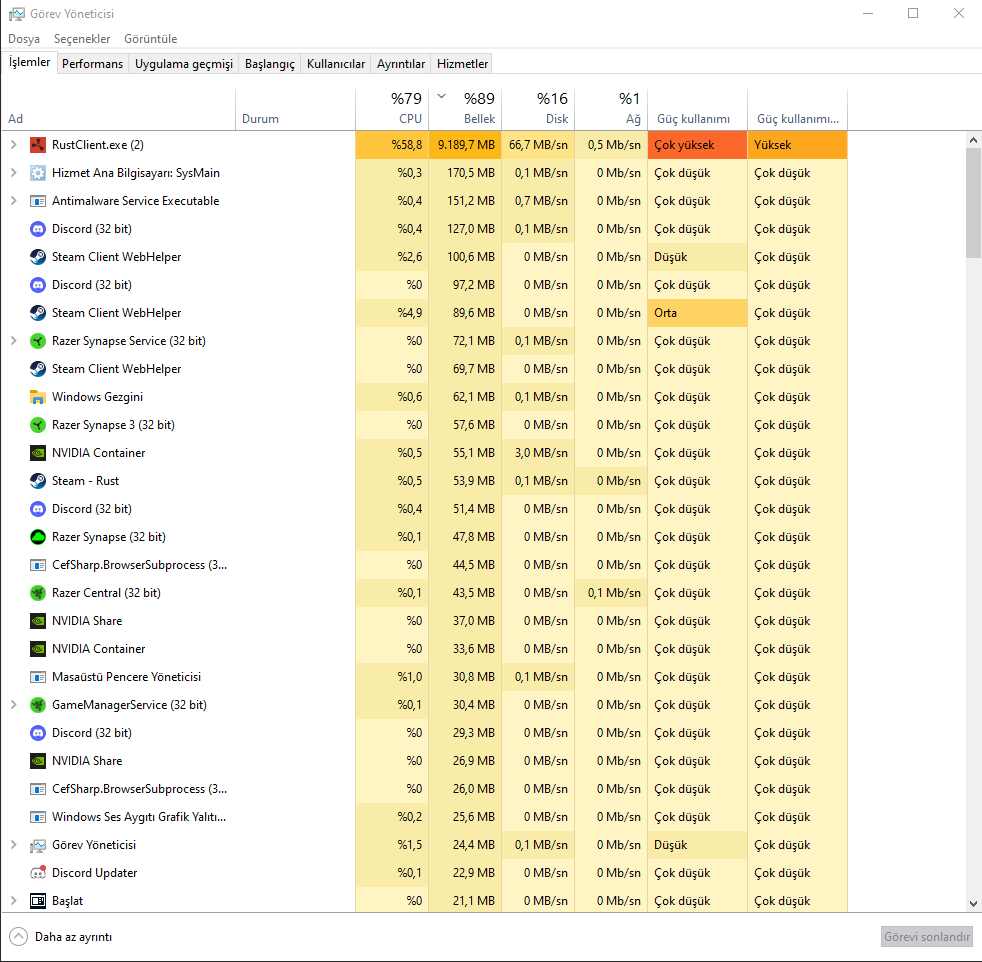Click Steam WebHelper icon in the 69,7 MB row
Viewport: 982px width, 962px height.
pos(38,369)
